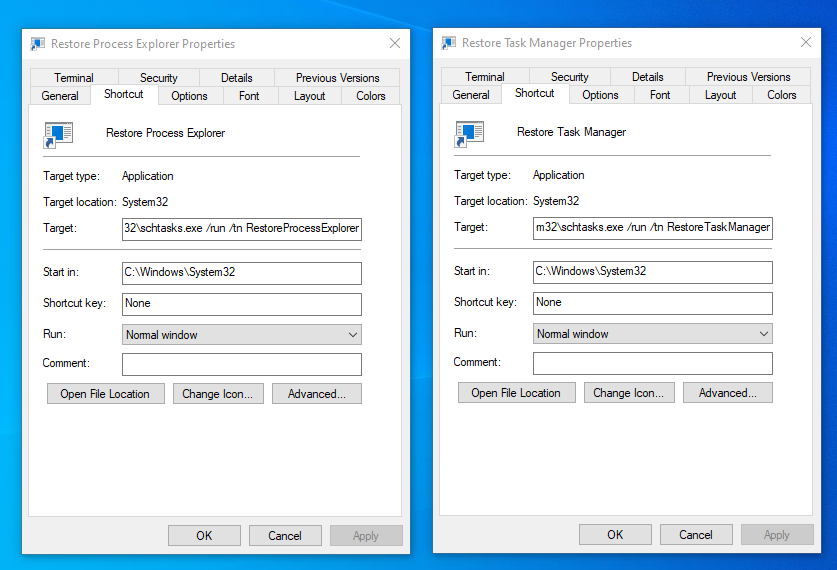This screenshot has height=570, width=837.
Task: Open the Details tab in Task Manager properties
Action: [x=648, y=77]
